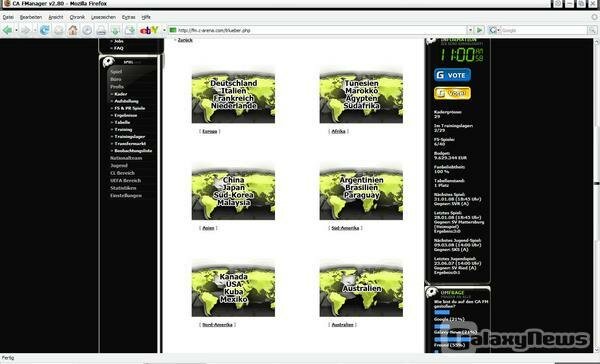Click the soccer ball icon on Umfrage panel
Image resolution: width=600 pixels, height=364 pixels.
pos(432,292)
